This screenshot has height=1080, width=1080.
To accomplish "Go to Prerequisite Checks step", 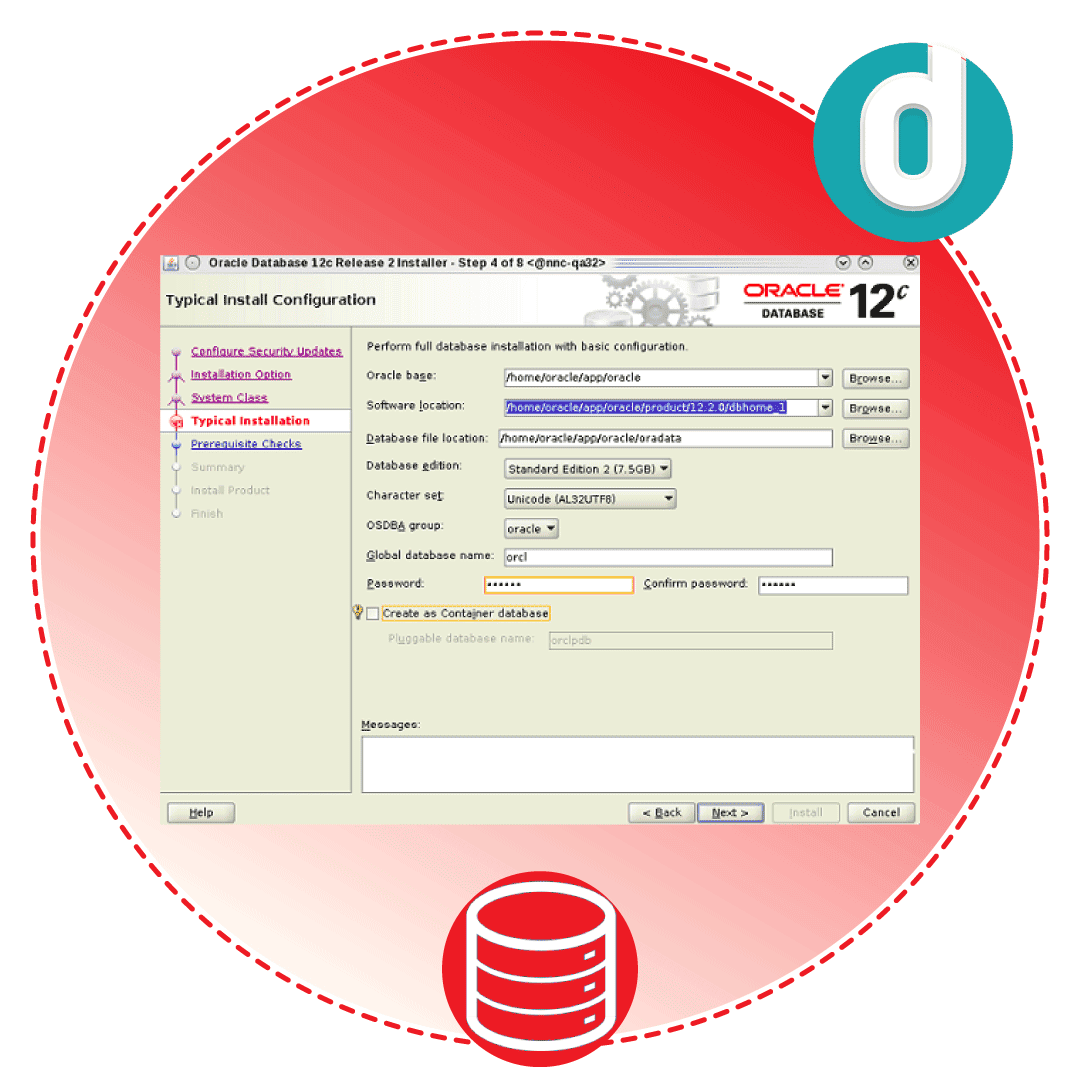I will pos(246,444).
